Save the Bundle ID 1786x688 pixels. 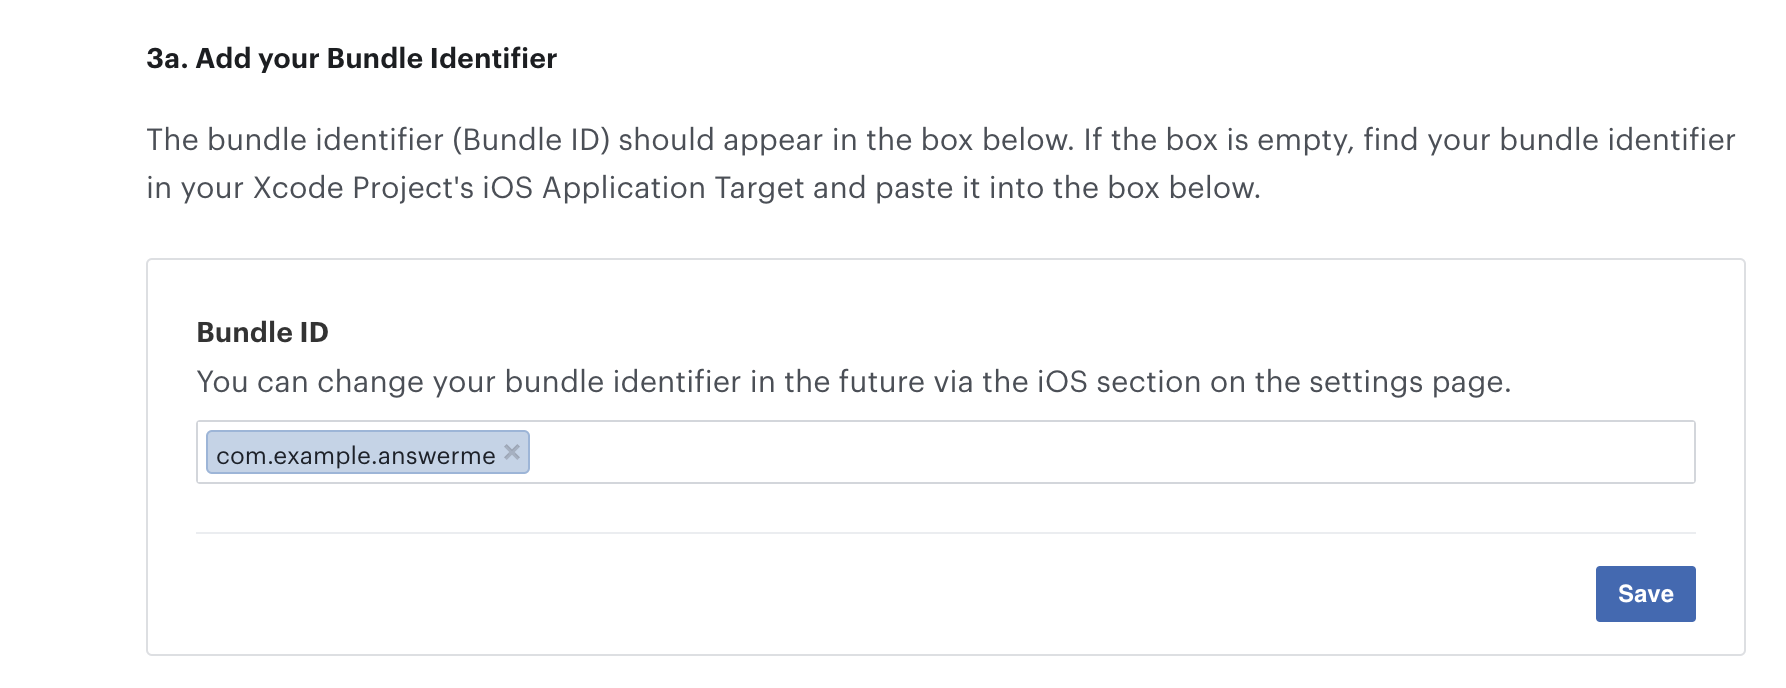click(1645, 594)
